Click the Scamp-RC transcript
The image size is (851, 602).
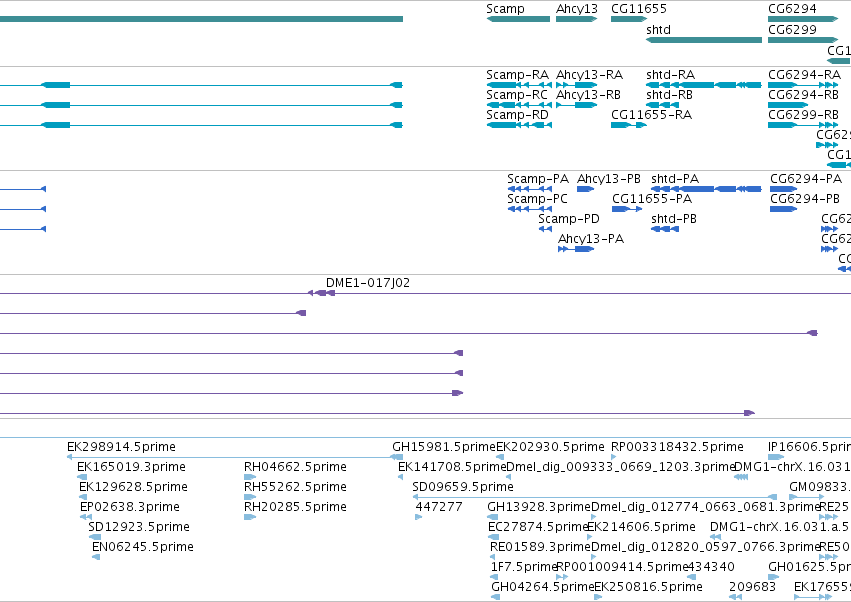[x=519, y=105]
